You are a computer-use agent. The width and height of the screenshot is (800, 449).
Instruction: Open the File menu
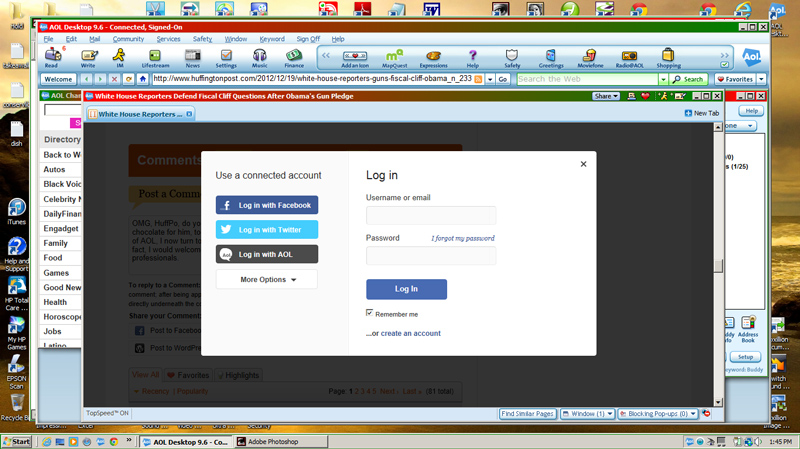pyautogui.click(x=48, y=39)
